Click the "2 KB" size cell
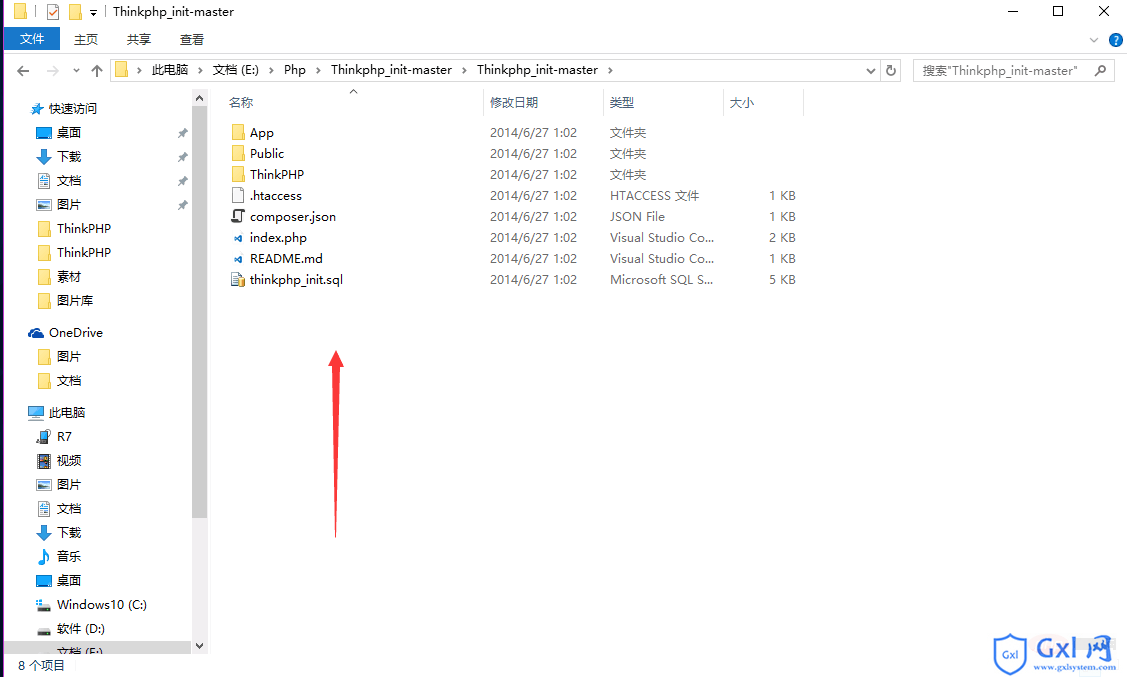 (782, 238)
